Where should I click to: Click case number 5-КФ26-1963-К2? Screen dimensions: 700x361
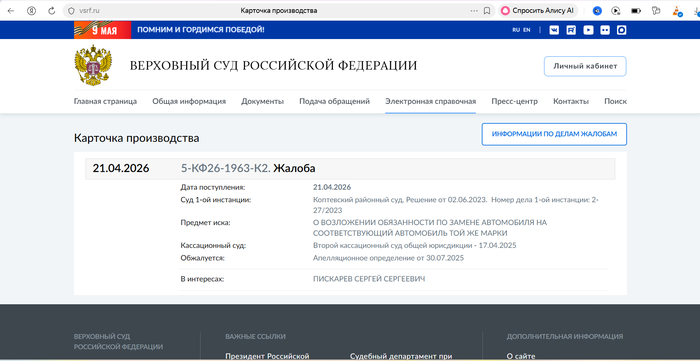pos(225,168)
